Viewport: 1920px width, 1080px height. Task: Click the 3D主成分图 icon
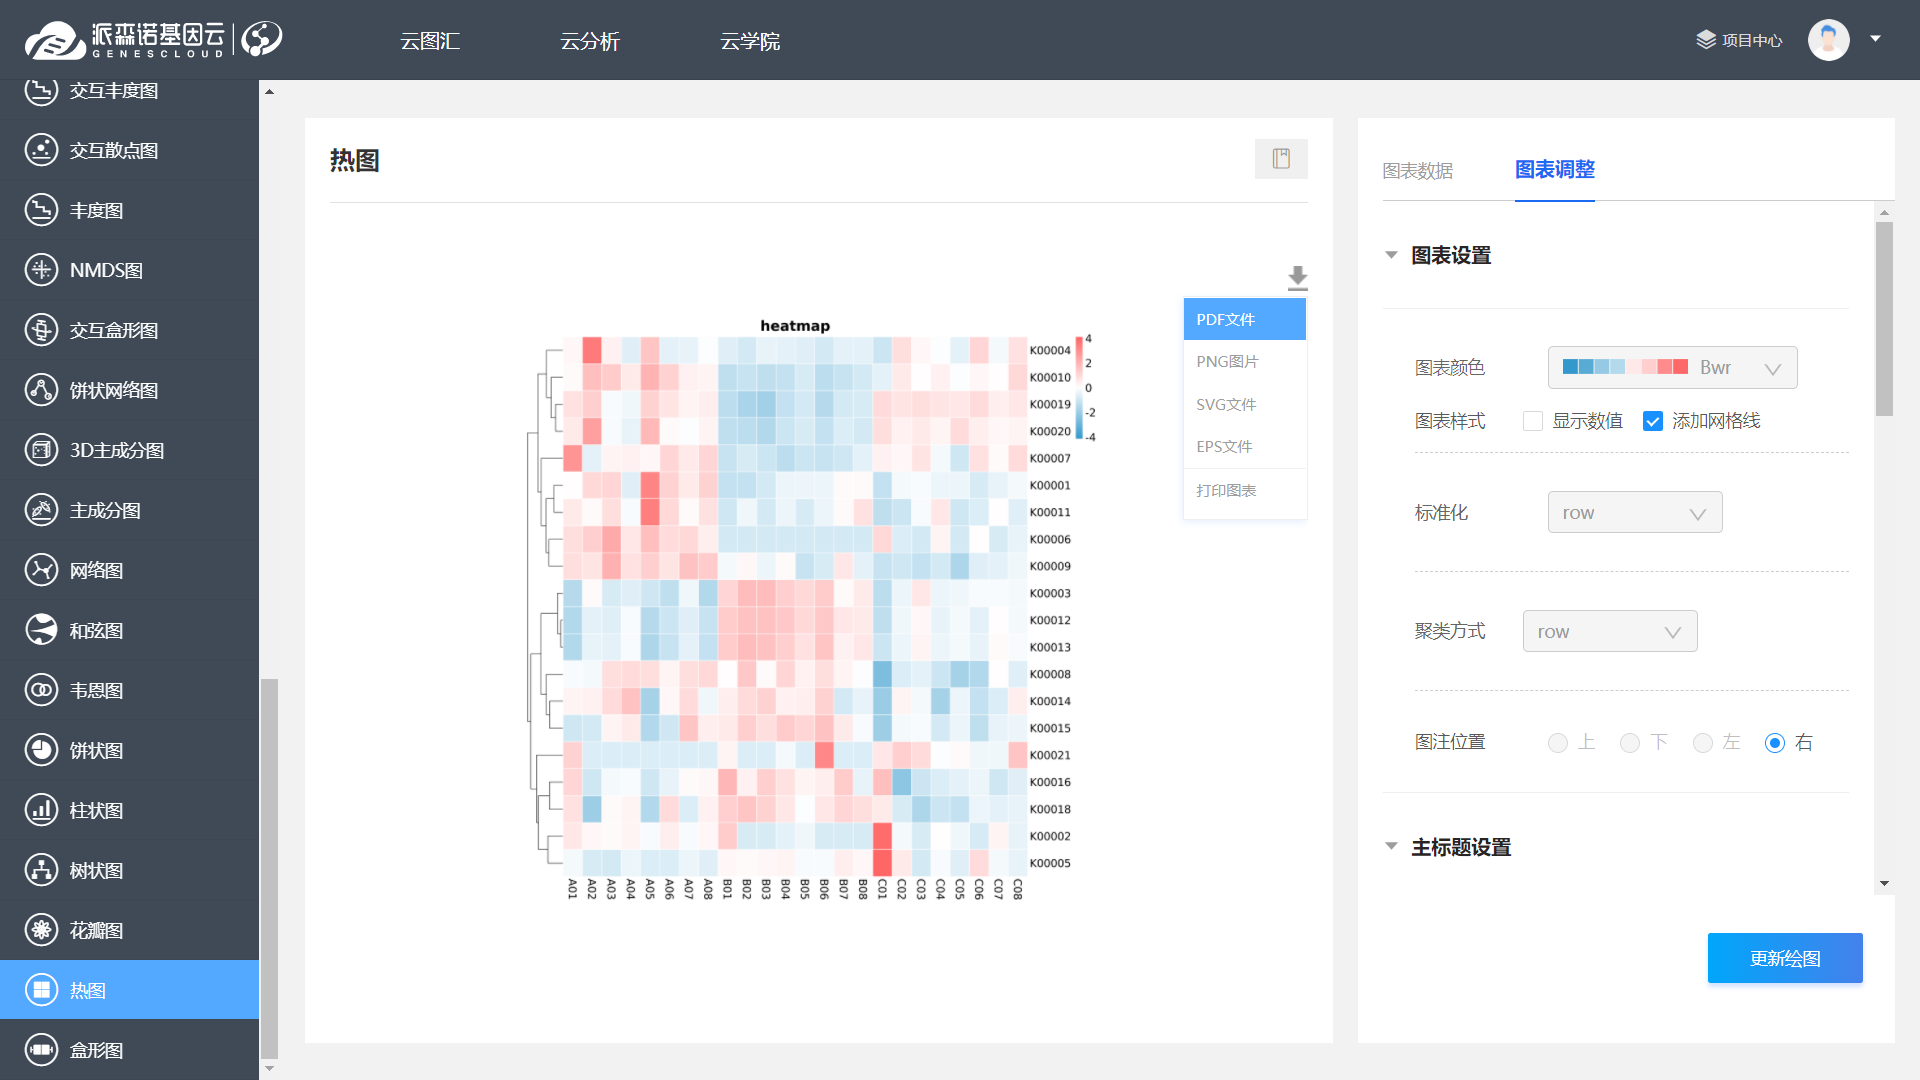coord(41,450)
